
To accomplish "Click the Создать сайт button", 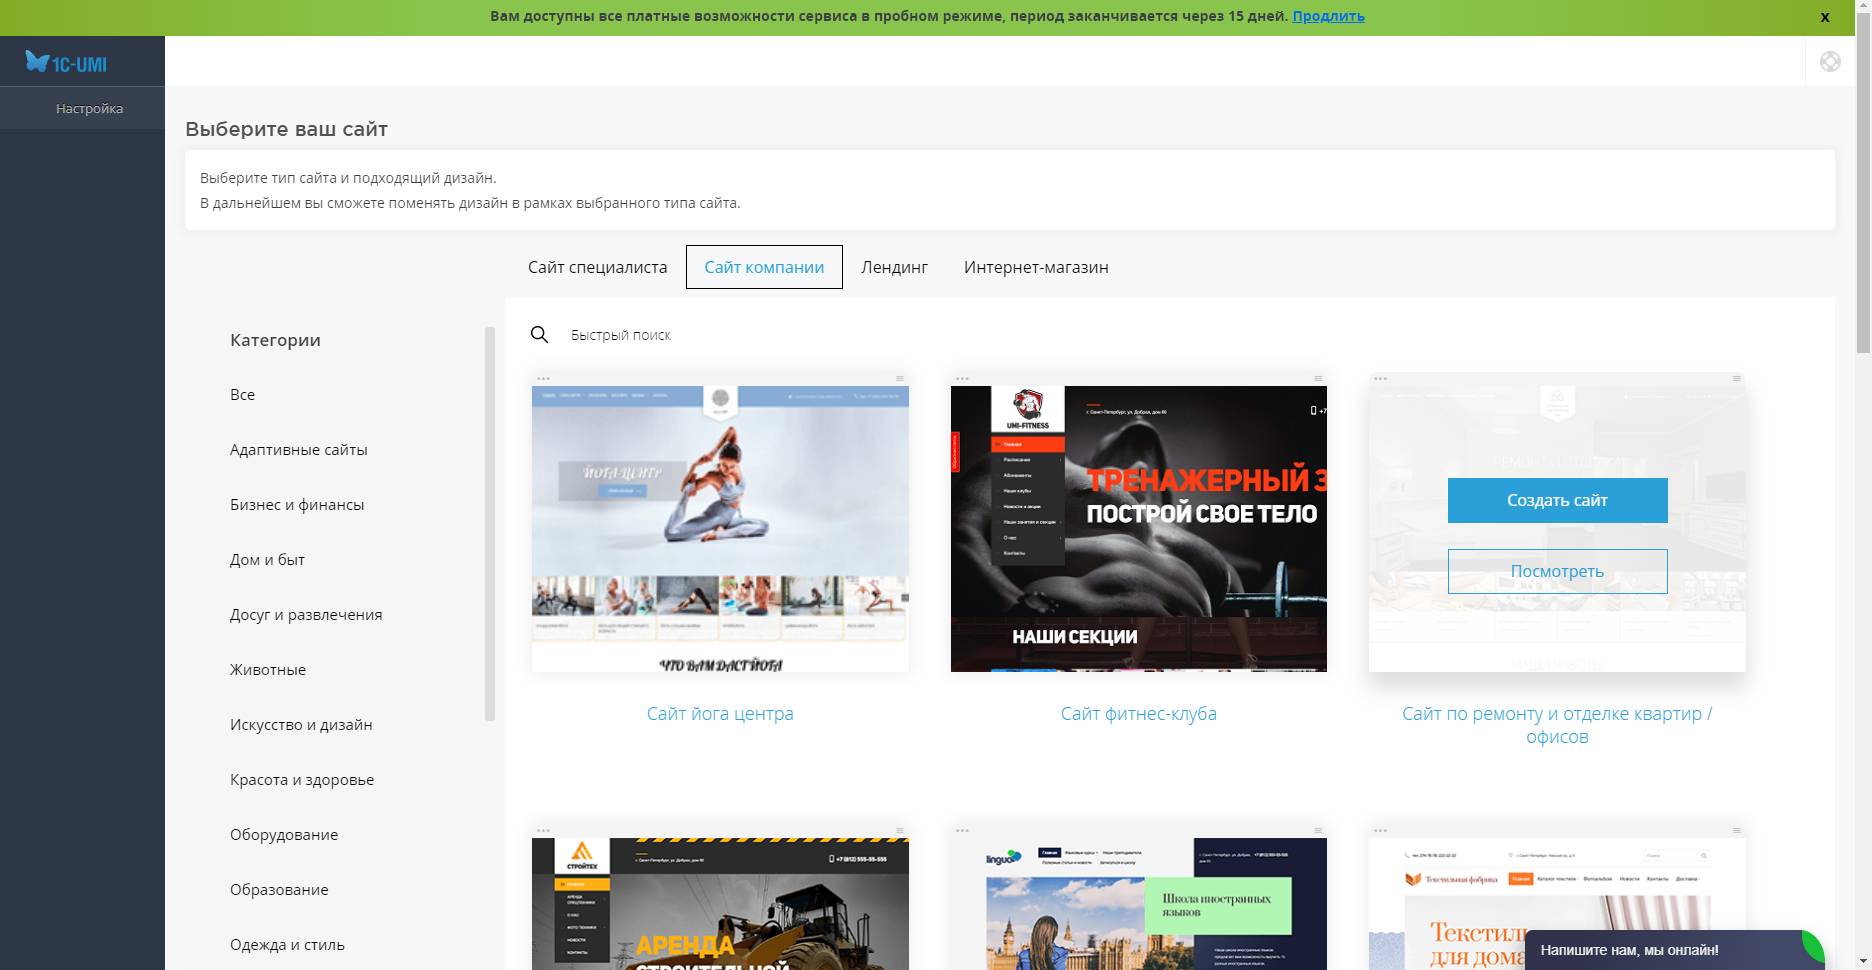I will coord(1557,500).
